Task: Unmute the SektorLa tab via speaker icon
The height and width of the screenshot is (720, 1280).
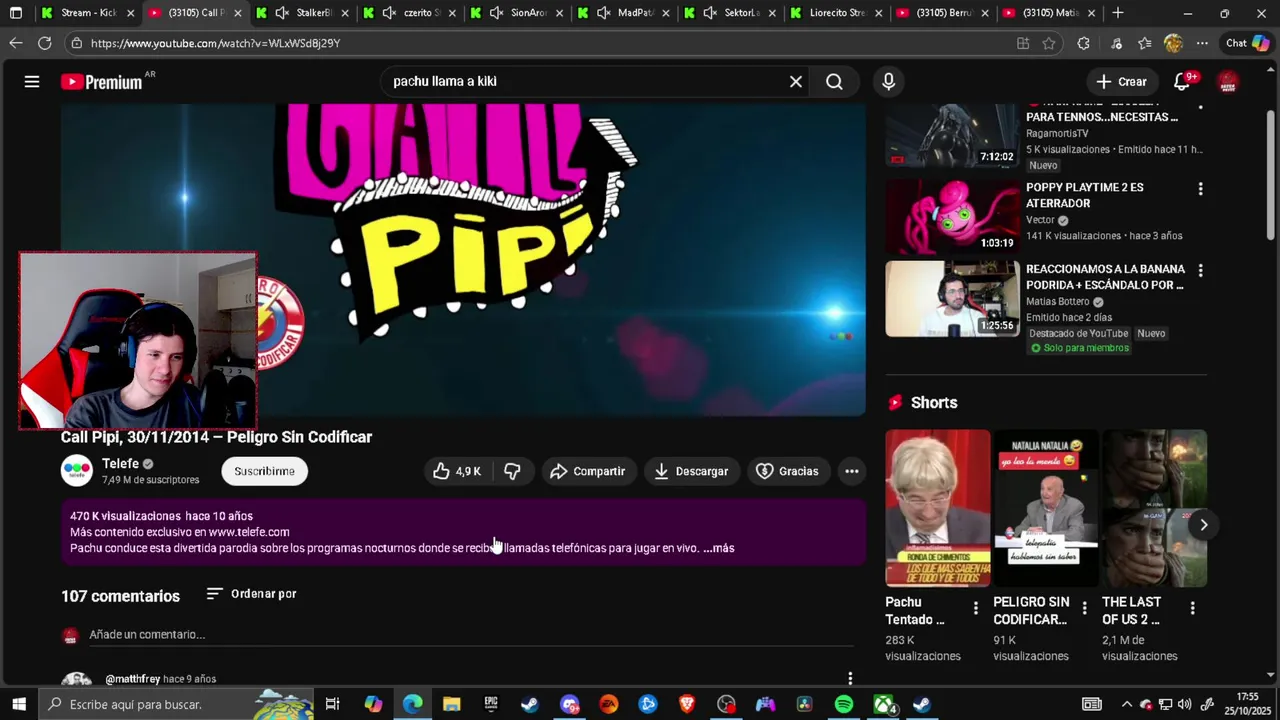Action: [710, 13]
